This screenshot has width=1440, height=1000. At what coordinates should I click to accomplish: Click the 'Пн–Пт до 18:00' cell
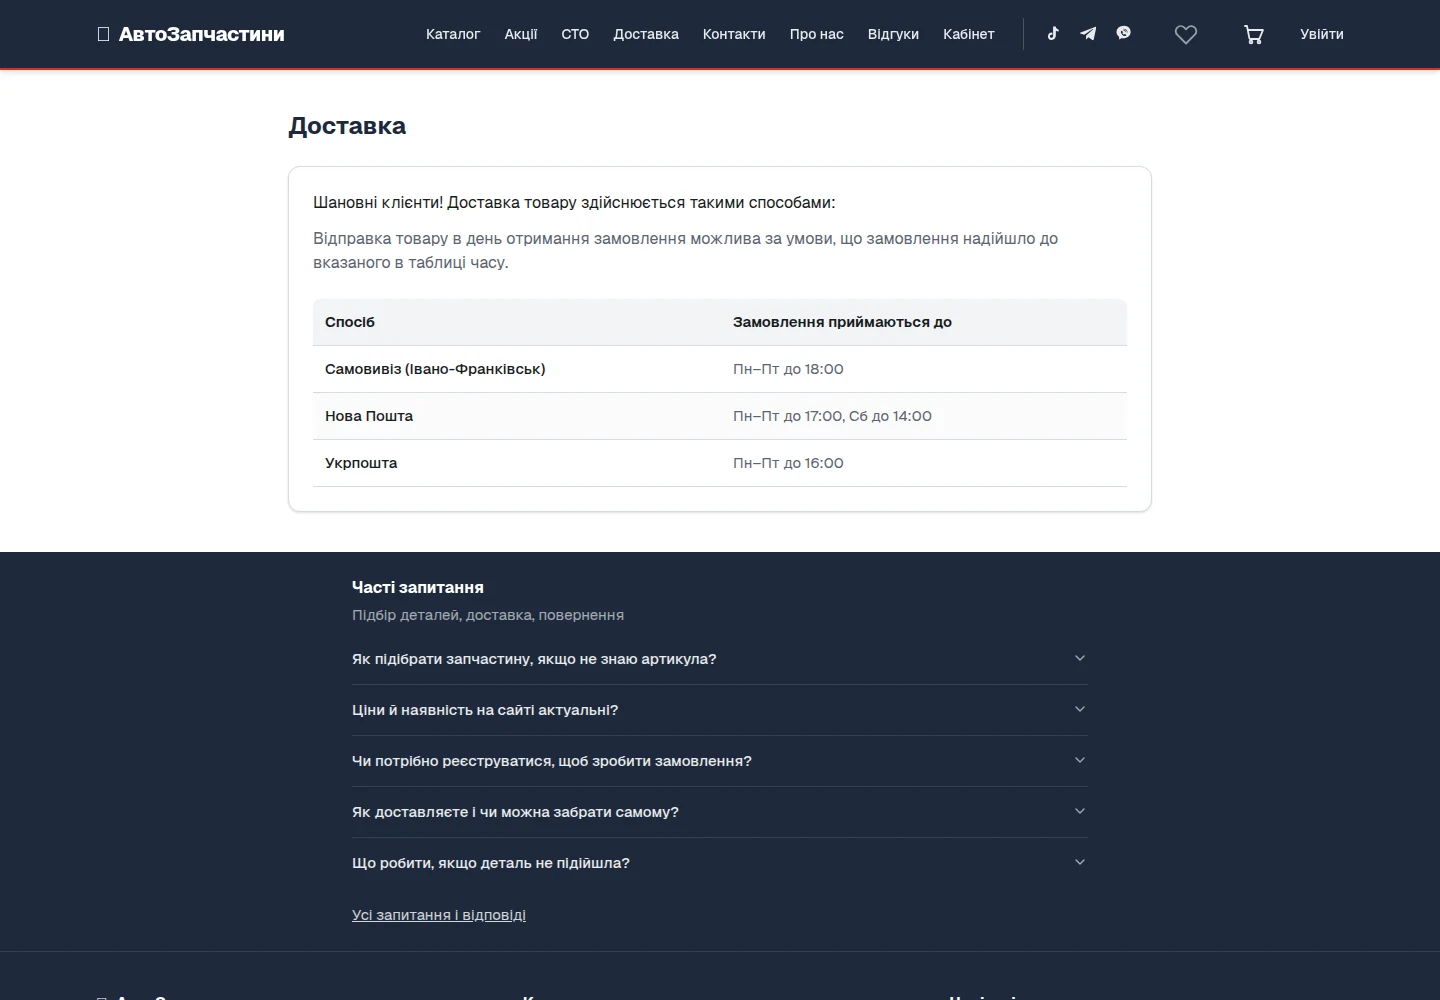(x=924, y=369)
